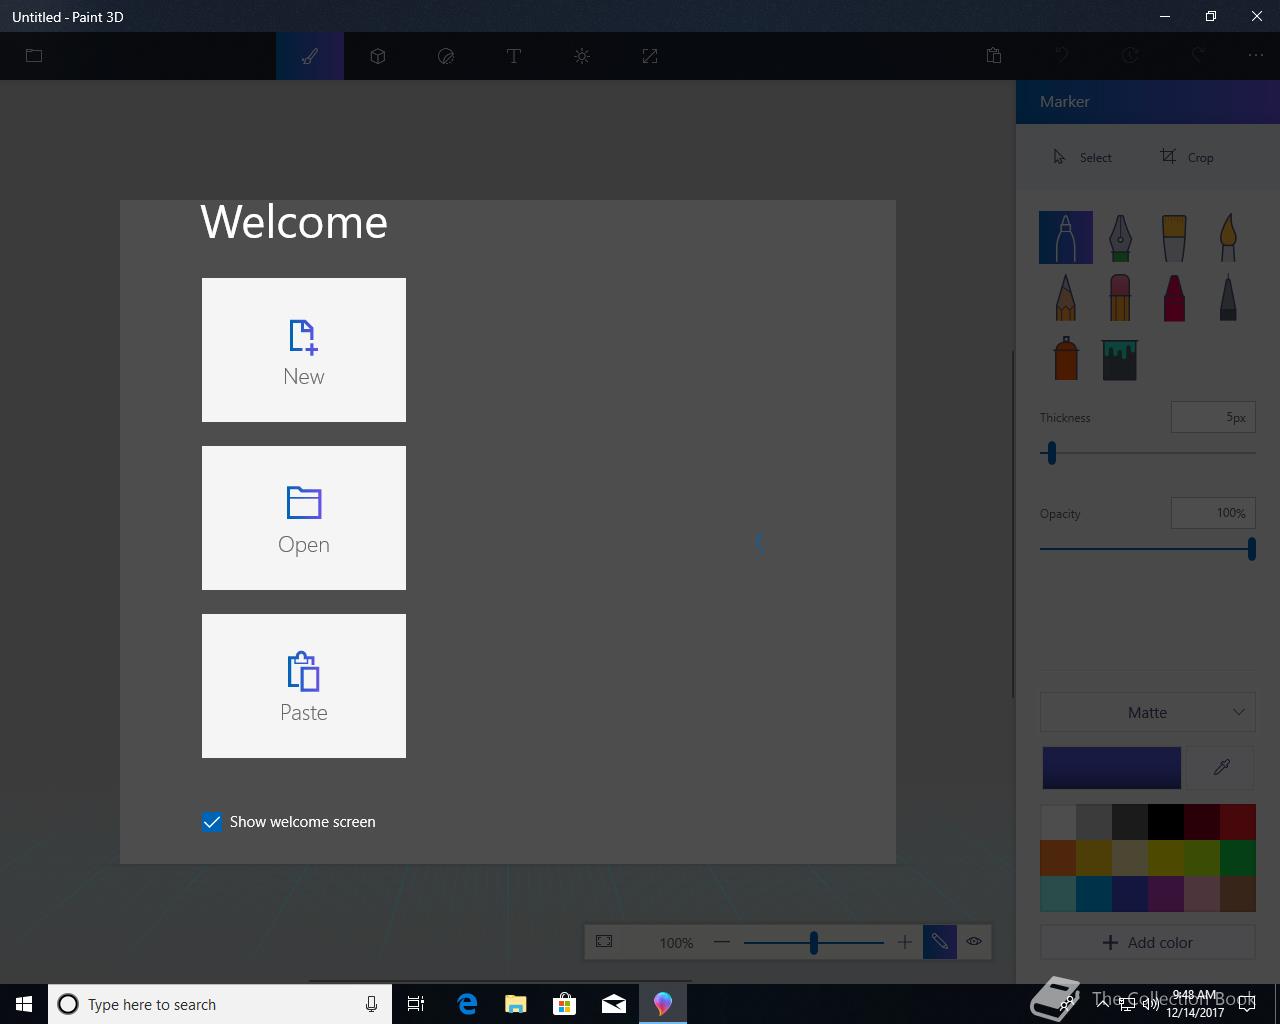
Task: Click the Add color button
Action: 1148,942
